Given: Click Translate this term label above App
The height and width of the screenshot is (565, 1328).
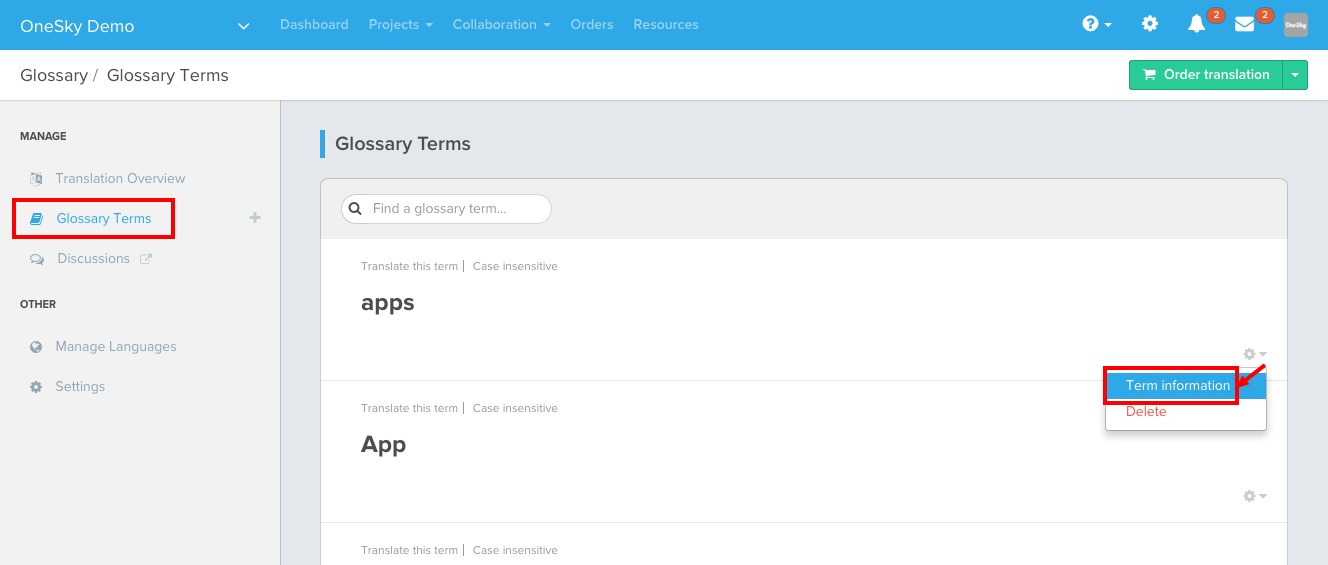Looking at the screenshot, I should click(409, 408).
